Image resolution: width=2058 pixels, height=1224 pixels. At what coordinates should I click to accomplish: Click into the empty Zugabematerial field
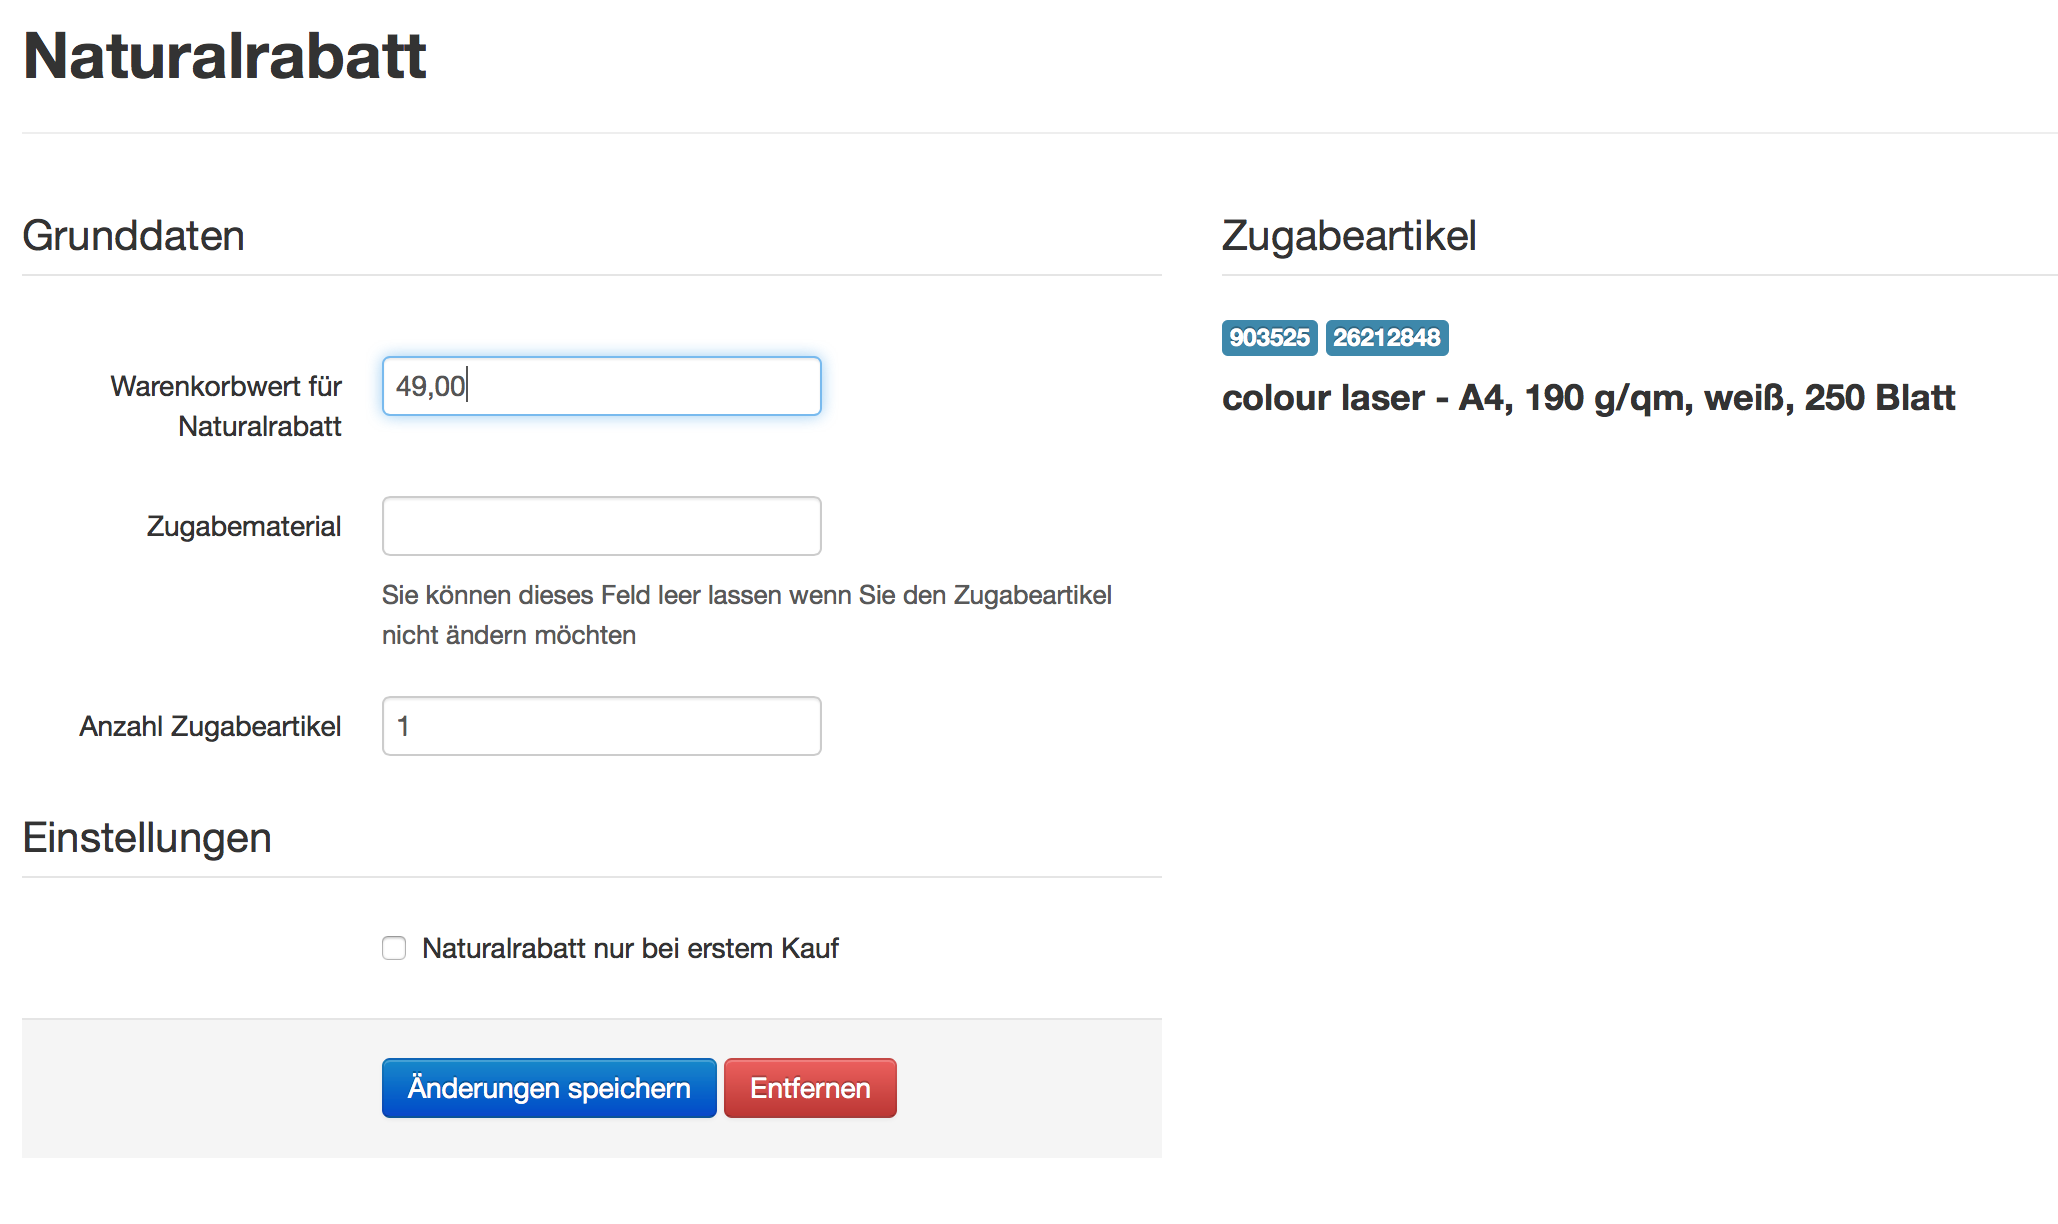(601, 526)
